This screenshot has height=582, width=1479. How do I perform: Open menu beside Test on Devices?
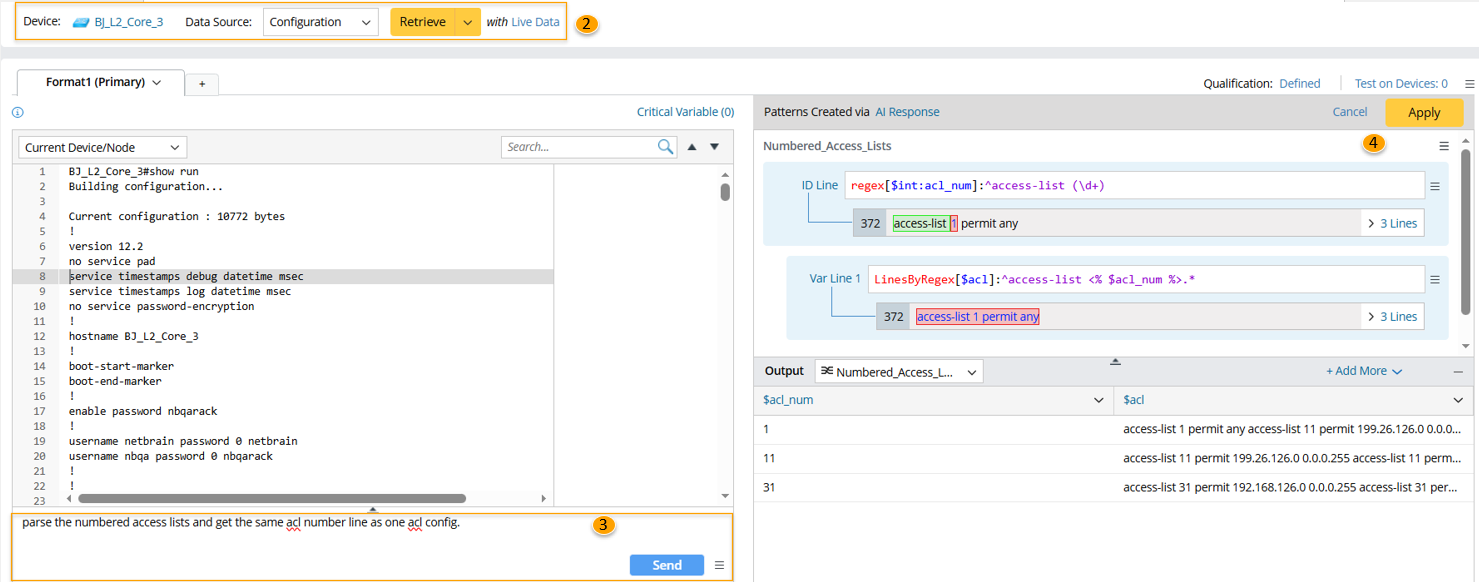point(1469,84)
